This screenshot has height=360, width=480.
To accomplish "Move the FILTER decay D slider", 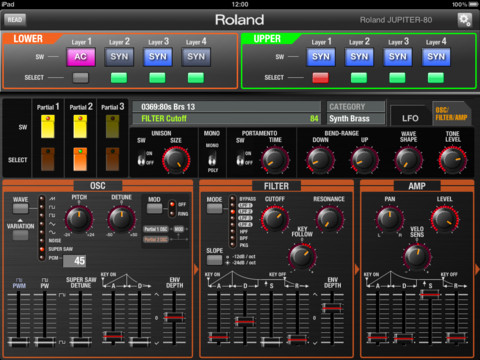I will pyautogui.click(x=245, y=321).
